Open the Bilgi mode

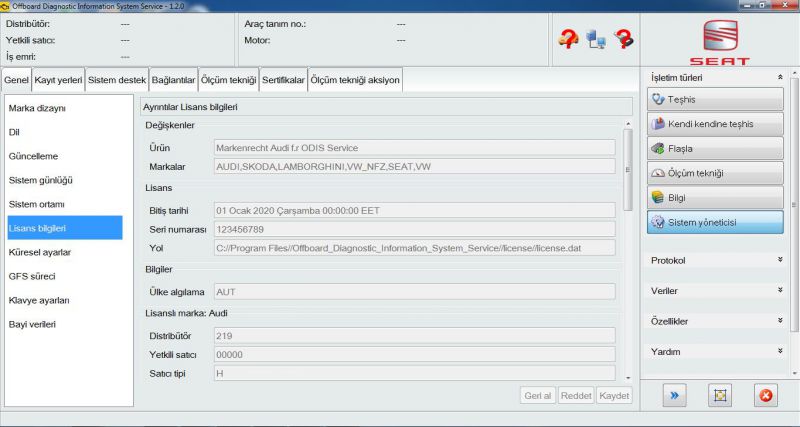(x=715, y=197)
